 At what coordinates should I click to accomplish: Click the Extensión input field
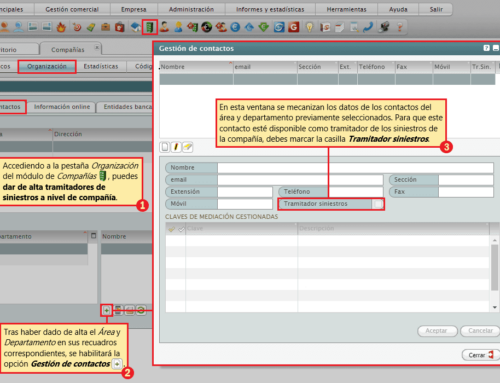click(x=245, y=192)
